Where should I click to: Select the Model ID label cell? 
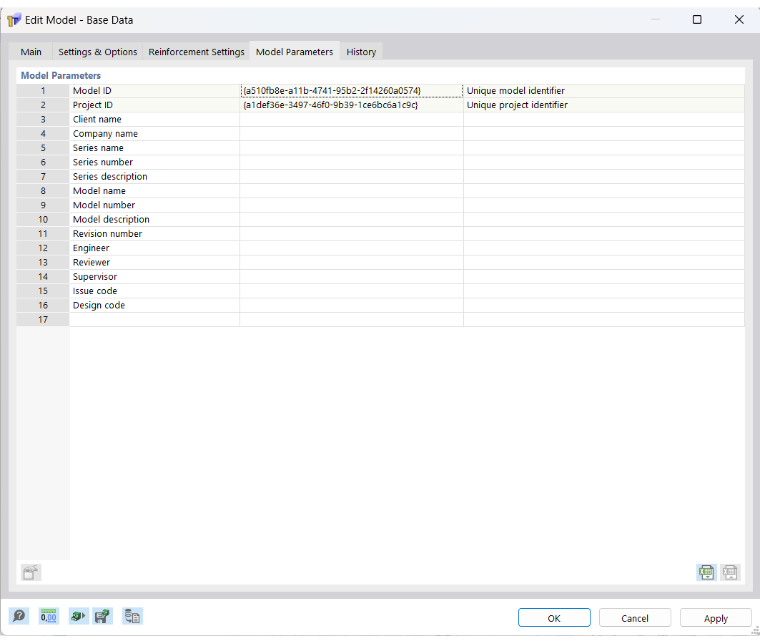click(155, 91)
